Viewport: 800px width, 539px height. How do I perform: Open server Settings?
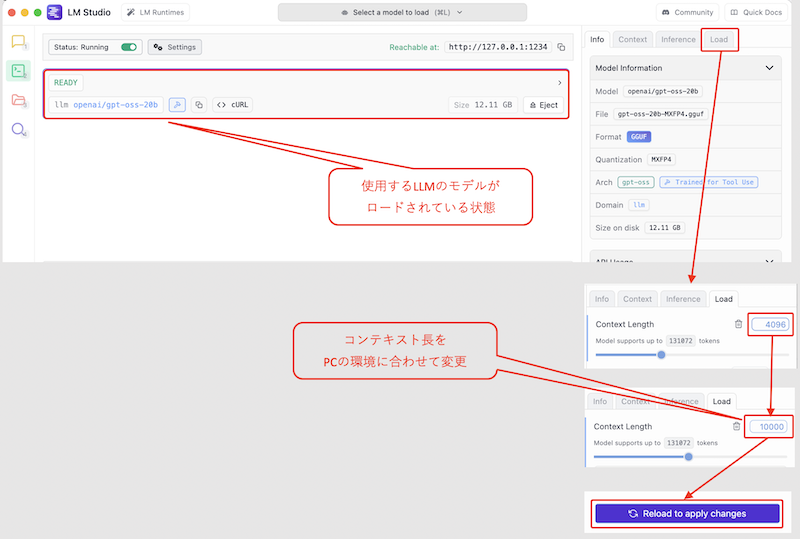[x=175, y=47]
